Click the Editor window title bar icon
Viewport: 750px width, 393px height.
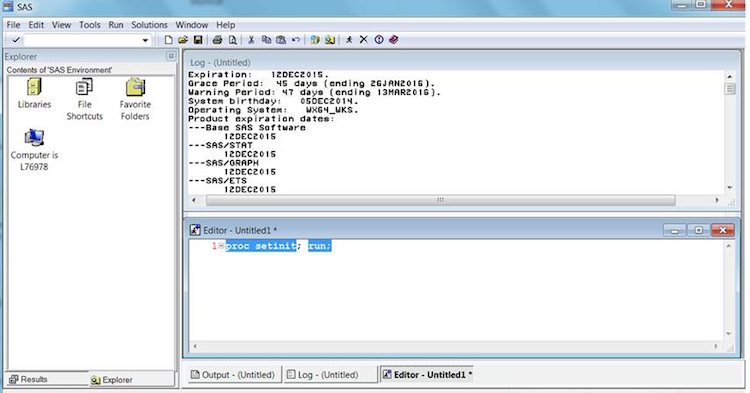tap(195, 230)
